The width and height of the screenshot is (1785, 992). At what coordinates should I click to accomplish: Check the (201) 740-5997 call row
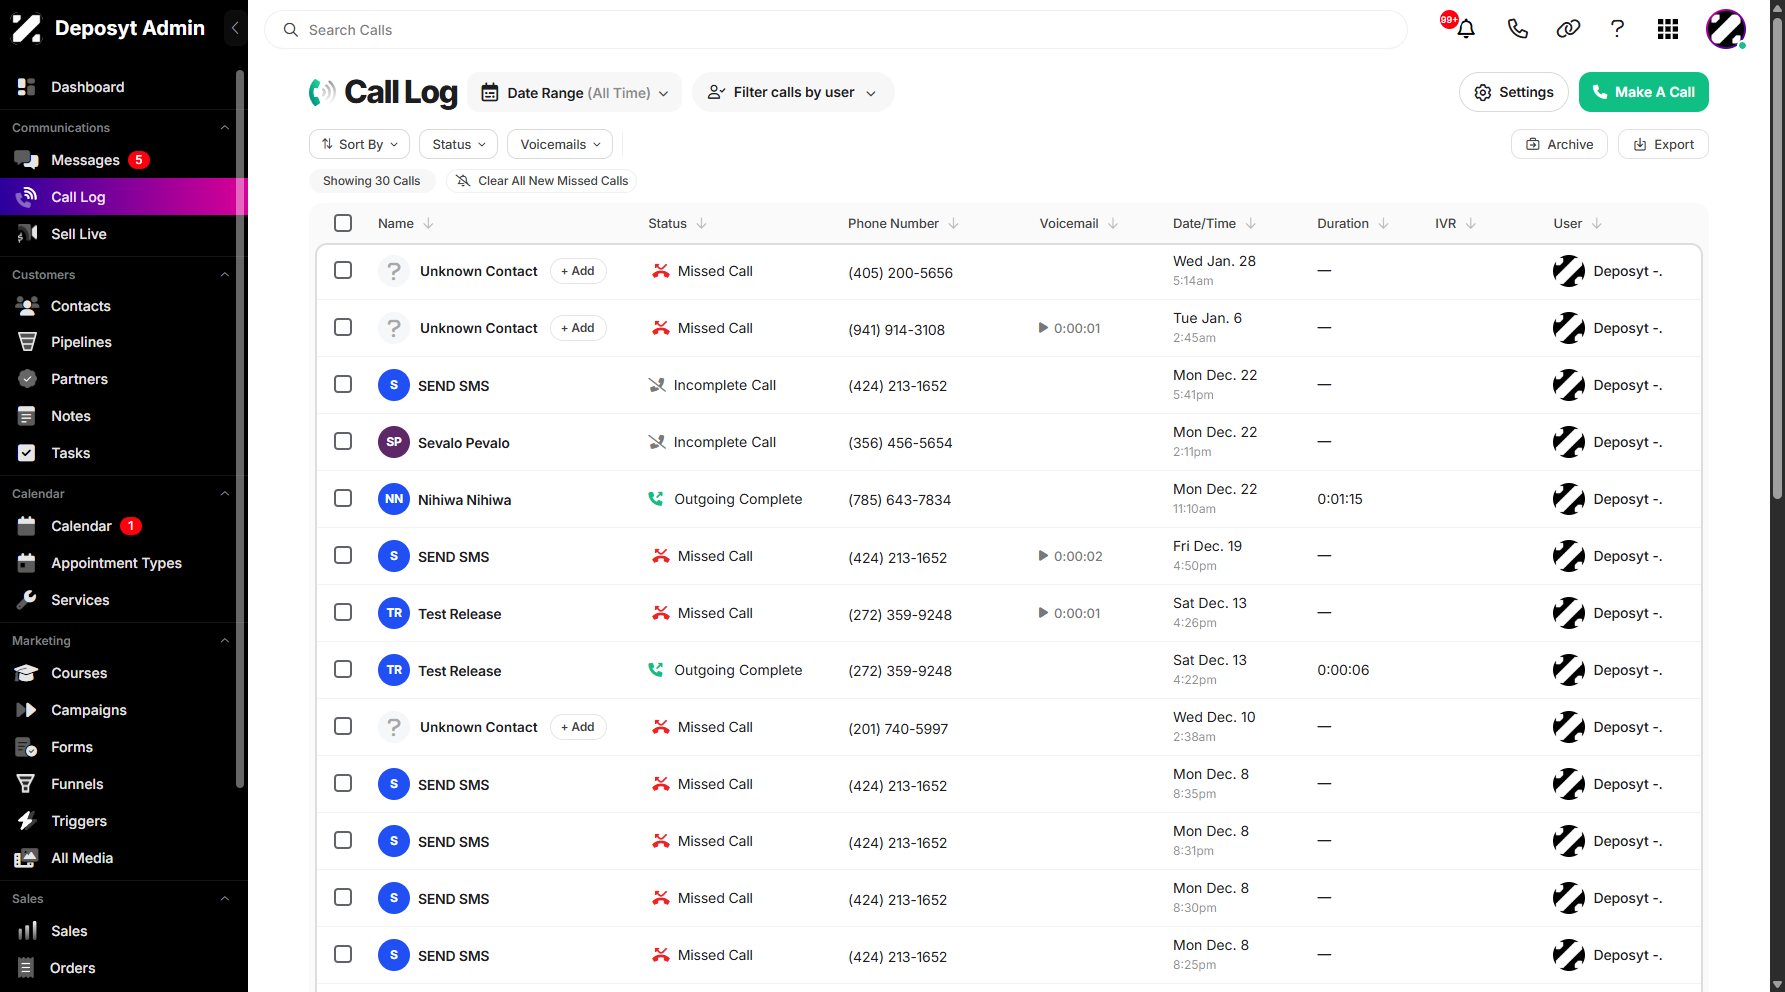tap(343, 726)
